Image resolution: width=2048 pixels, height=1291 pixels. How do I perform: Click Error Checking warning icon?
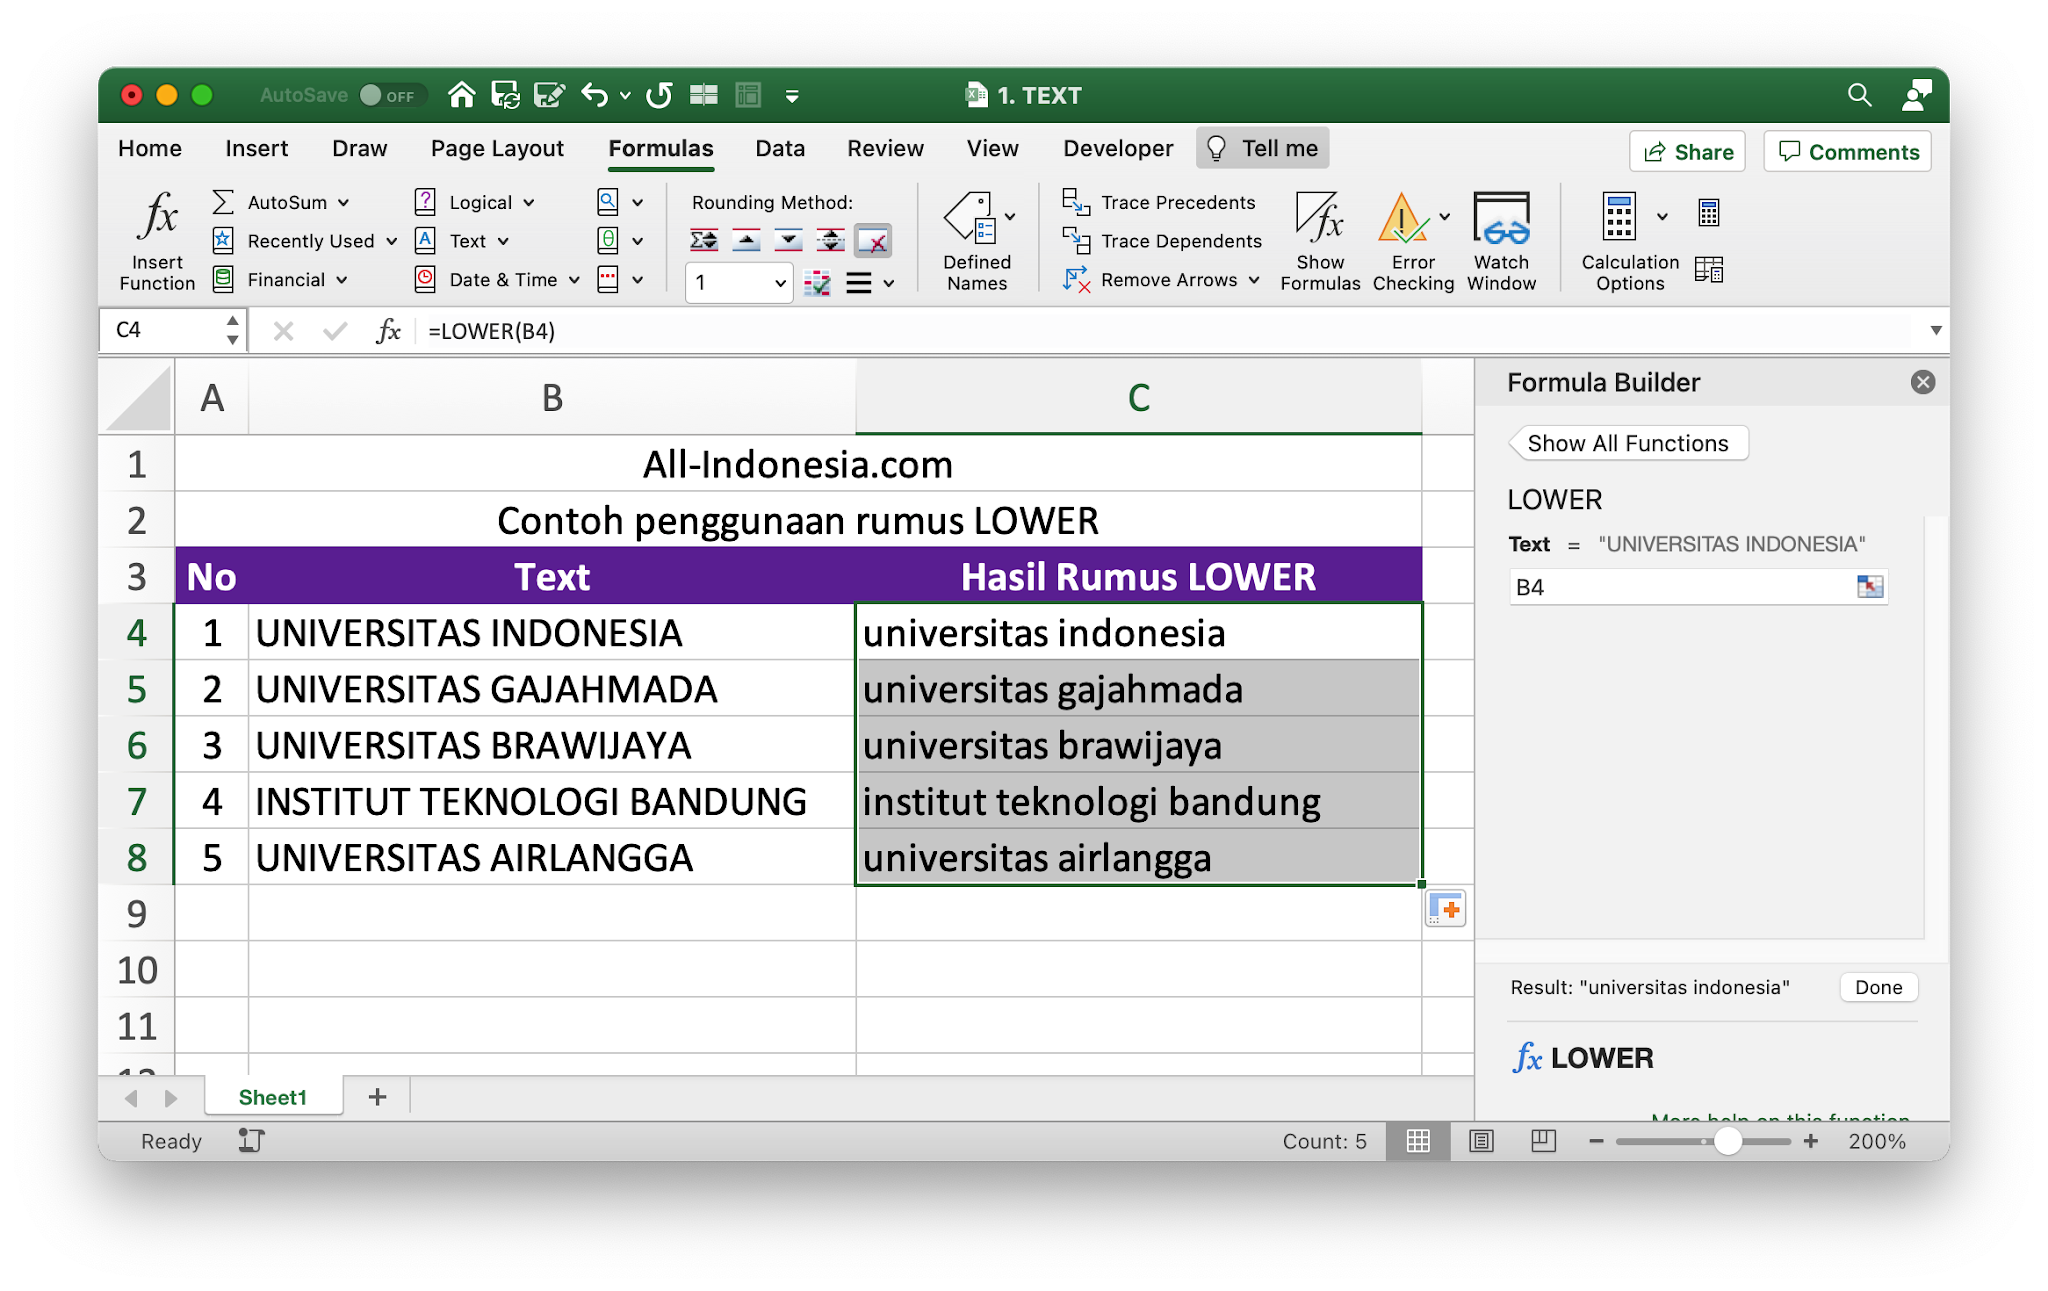1402,217
